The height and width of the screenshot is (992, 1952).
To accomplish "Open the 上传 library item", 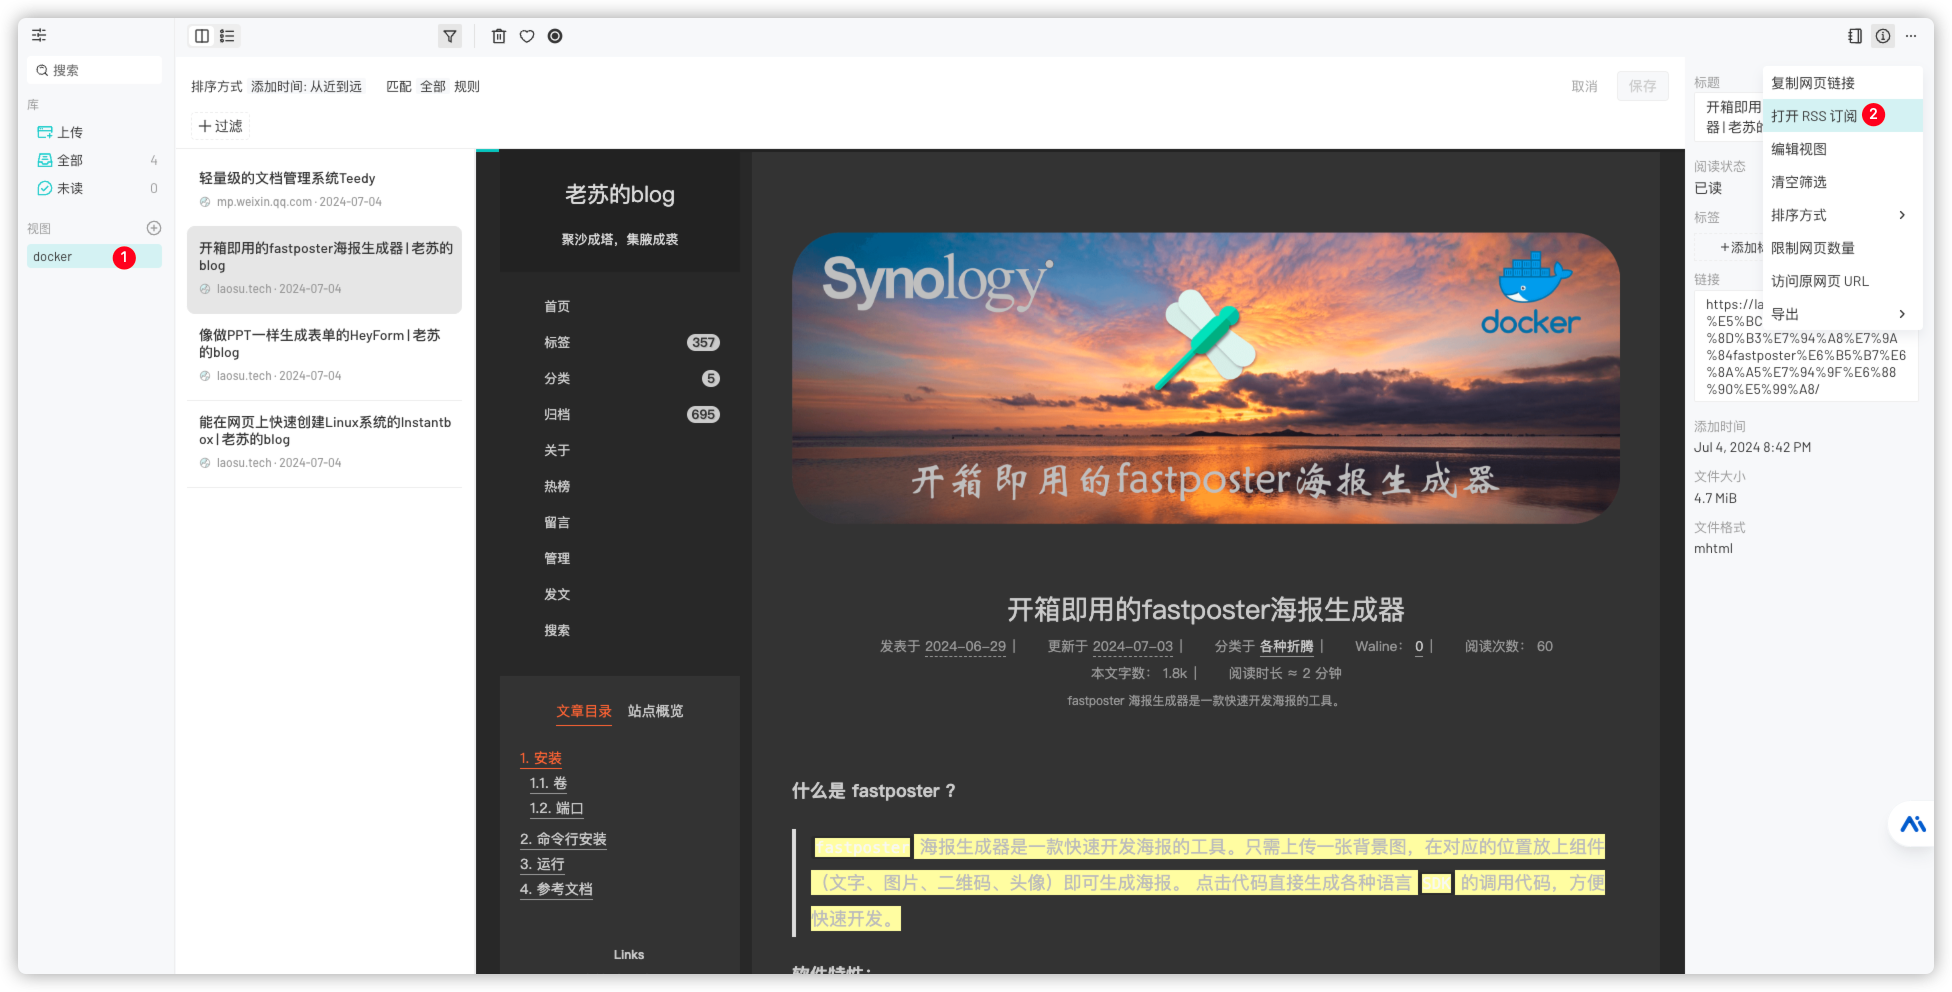I will click(95, 132).
